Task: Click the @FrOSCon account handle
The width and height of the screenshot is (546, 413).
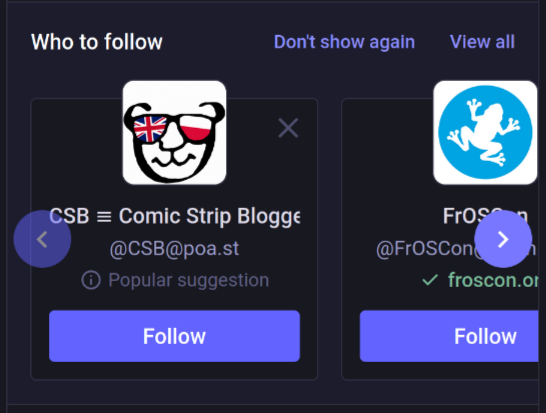Action: click(x=457, y=249)
